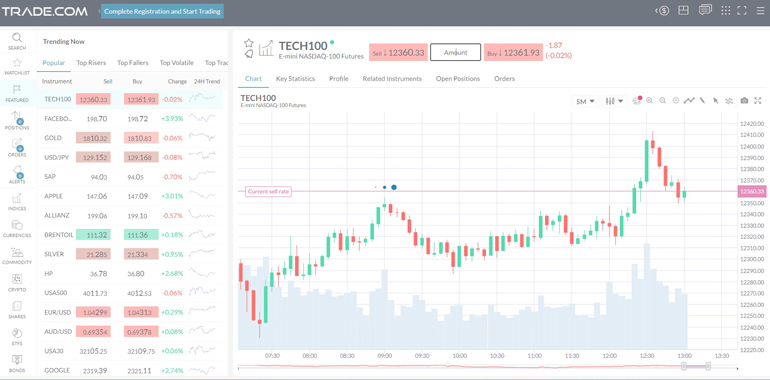Zoom in on the chart

click(x=650, y=101)
